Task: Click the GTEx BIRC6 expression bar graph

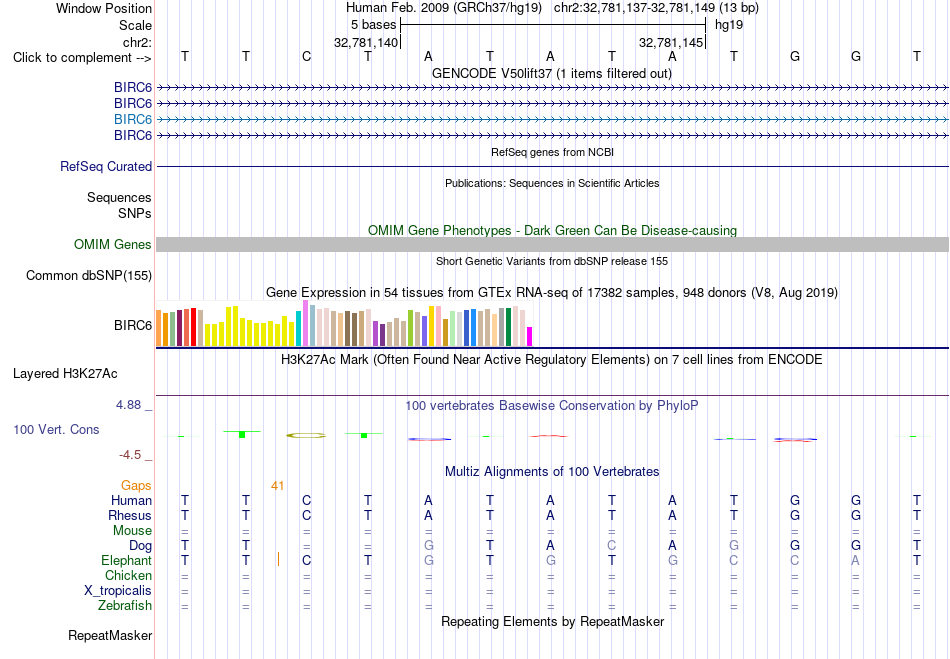Action: (x=344, y=323)
